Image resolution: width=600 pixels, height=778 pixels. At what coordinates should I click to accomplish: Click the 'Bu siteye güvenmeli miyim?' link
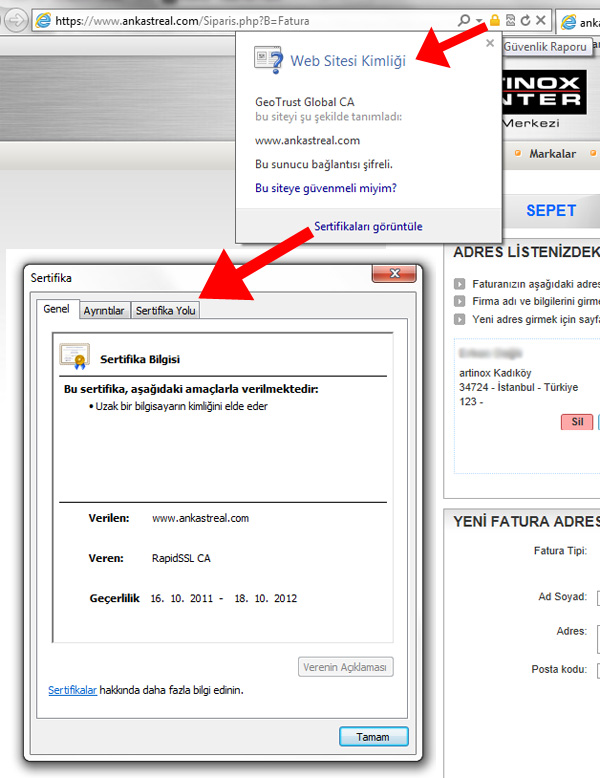tap(326, 188)
